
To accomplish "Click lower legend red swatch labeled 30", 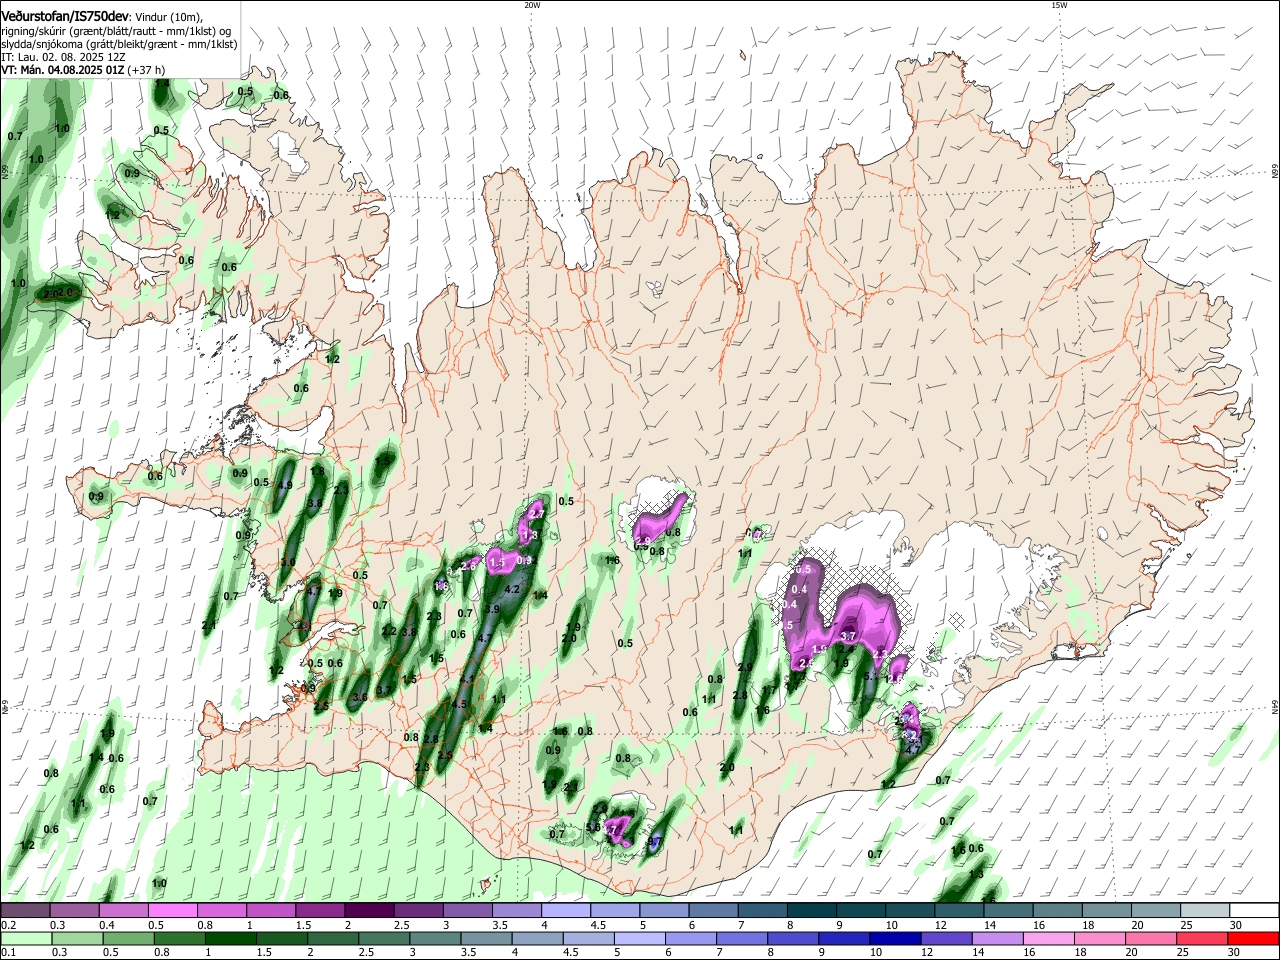I will (x=1254, y=939).
